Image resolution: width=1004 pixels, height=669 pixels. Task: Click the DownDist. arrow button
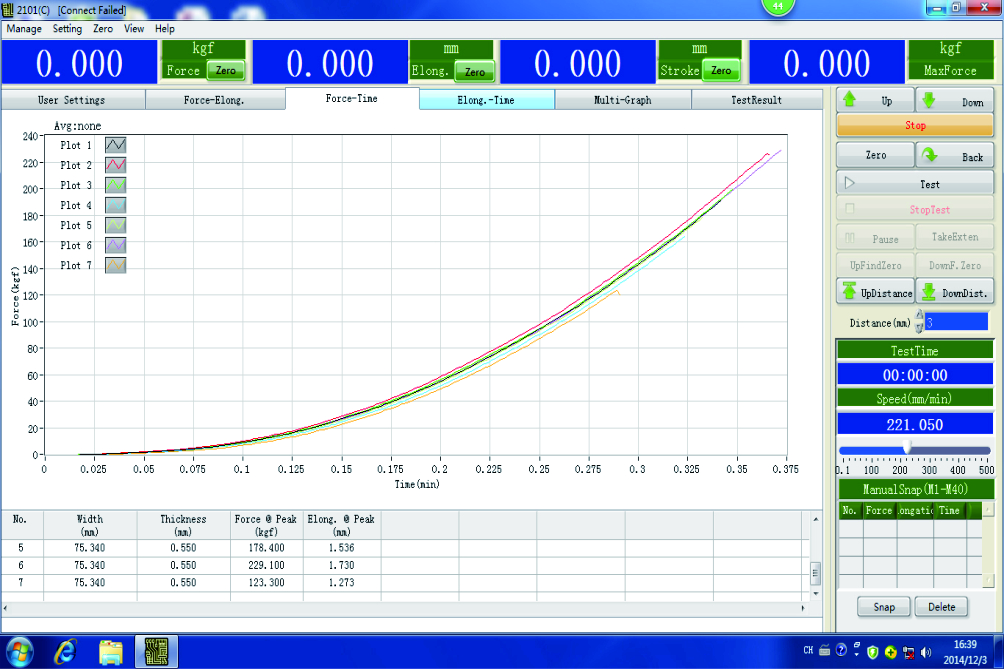(x=955, y=293)
